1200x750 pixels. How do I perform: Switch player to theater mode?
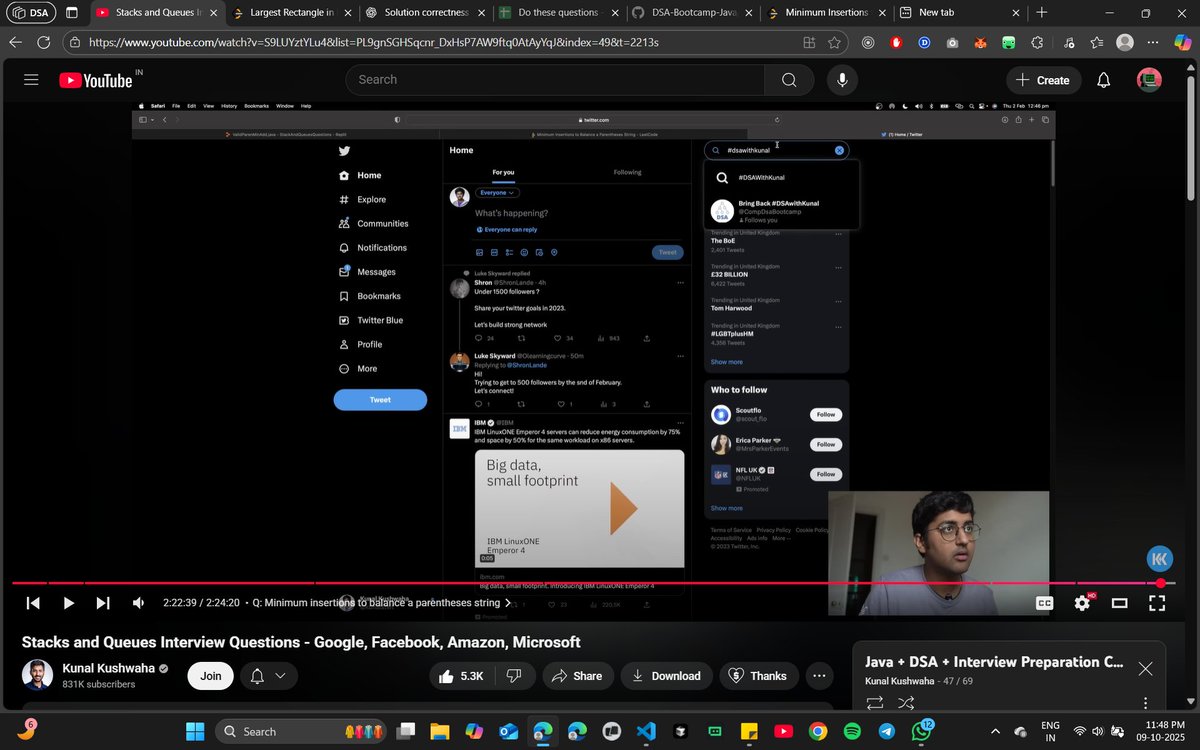click(x=1120, y=603)
